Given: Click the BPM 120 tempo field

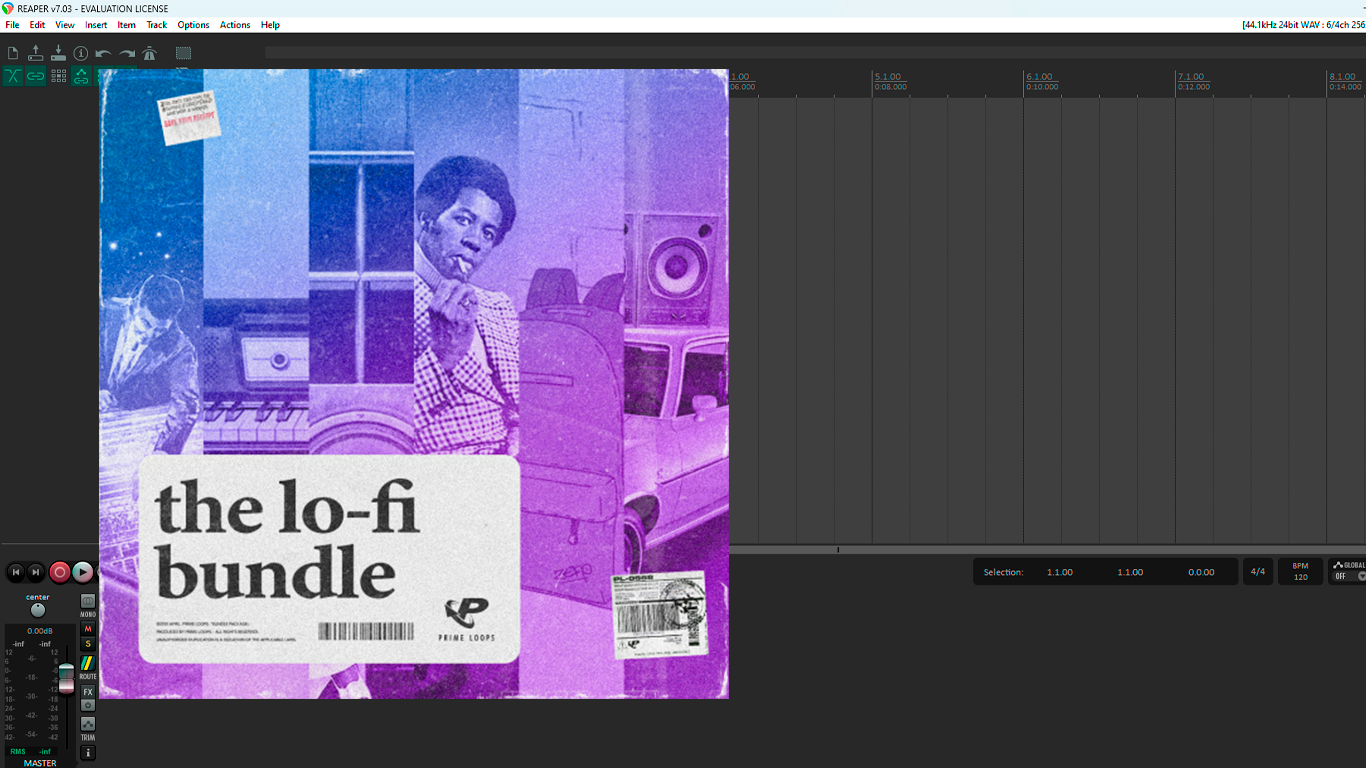Looking at the screenshot, I should pos(1300,572).
